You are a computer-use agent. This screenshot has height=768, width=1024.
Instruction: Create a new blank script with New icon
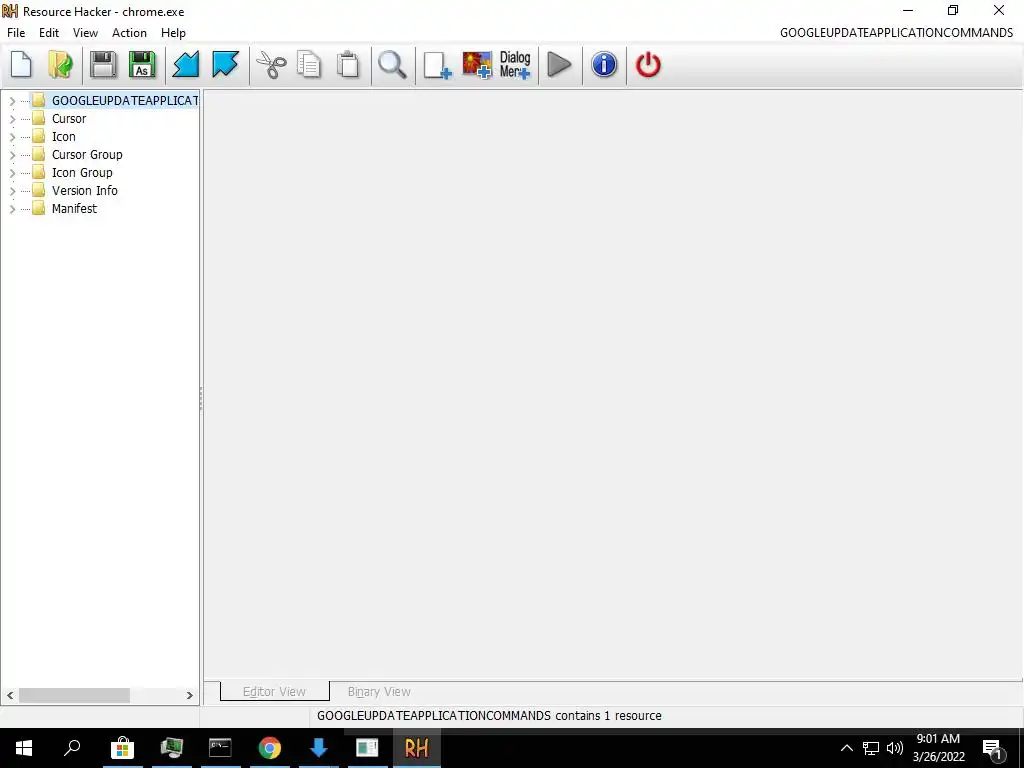point(21,65)
